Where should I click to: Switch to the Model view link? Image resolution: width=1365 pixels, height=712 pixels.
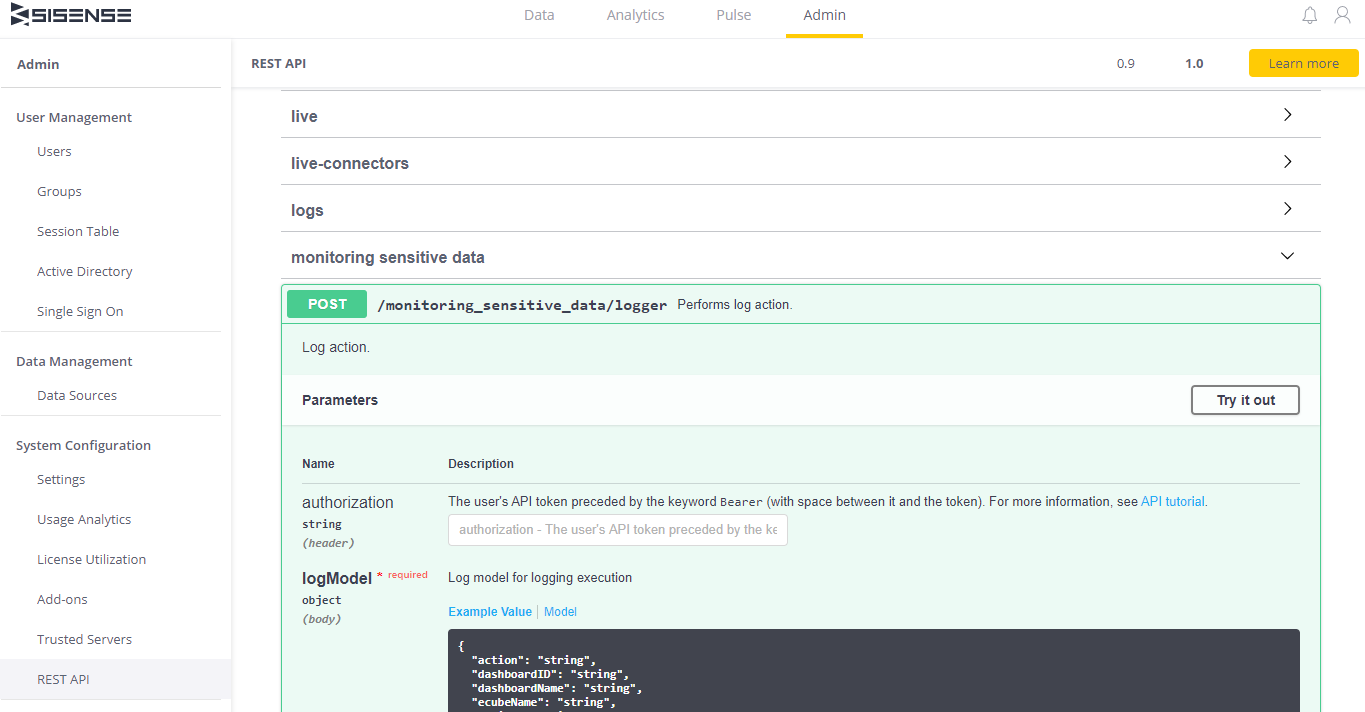point(560,612)
